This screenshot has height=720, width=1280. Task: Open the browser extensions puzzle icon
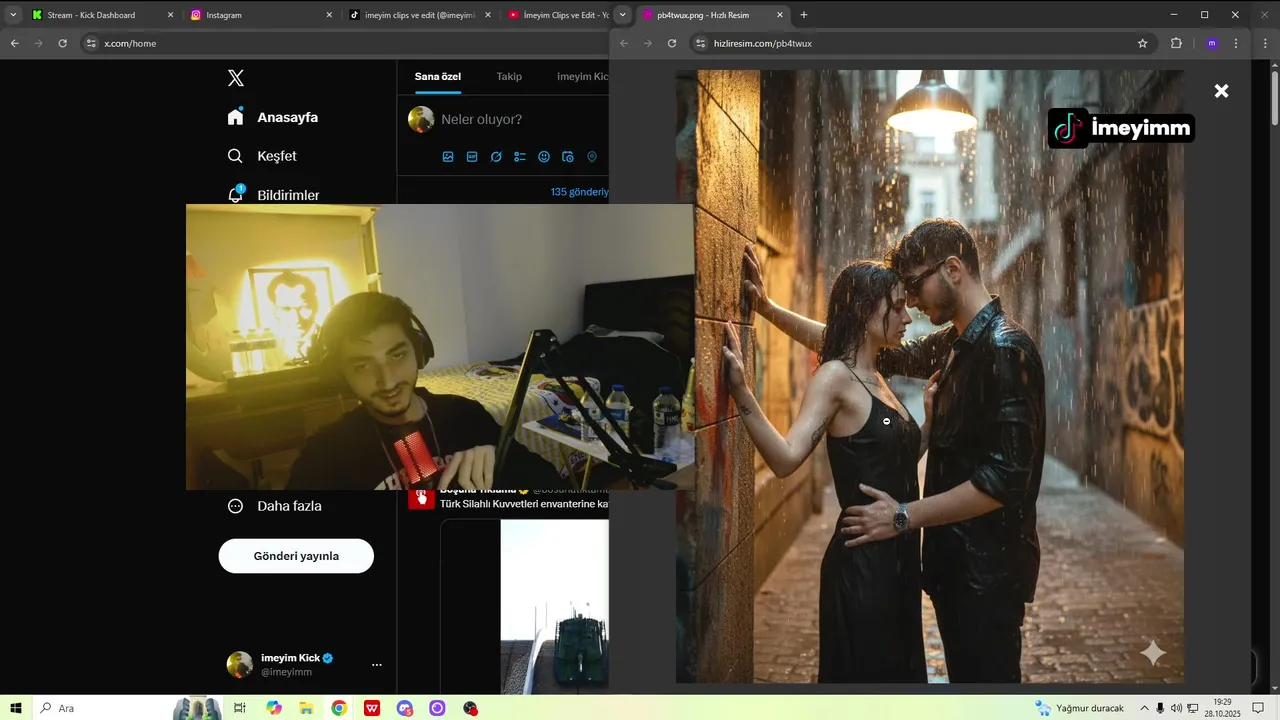coord(1176,43)
